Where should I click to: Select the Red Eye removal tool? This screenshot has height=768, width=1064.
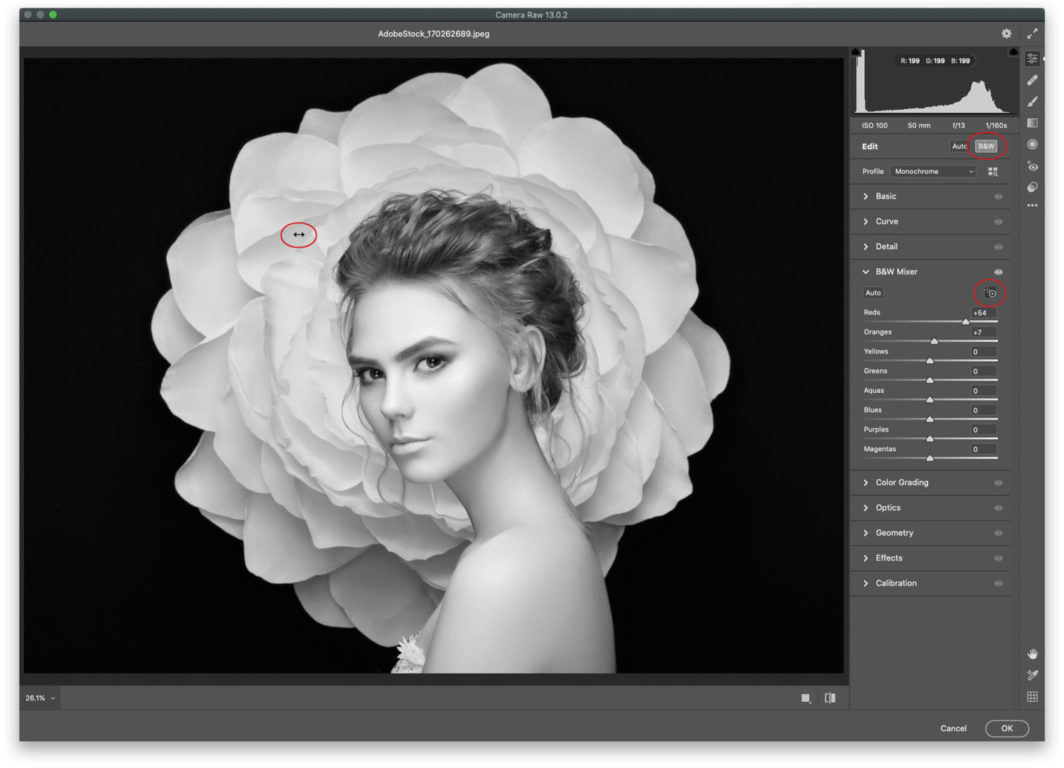pos(1032,164)
